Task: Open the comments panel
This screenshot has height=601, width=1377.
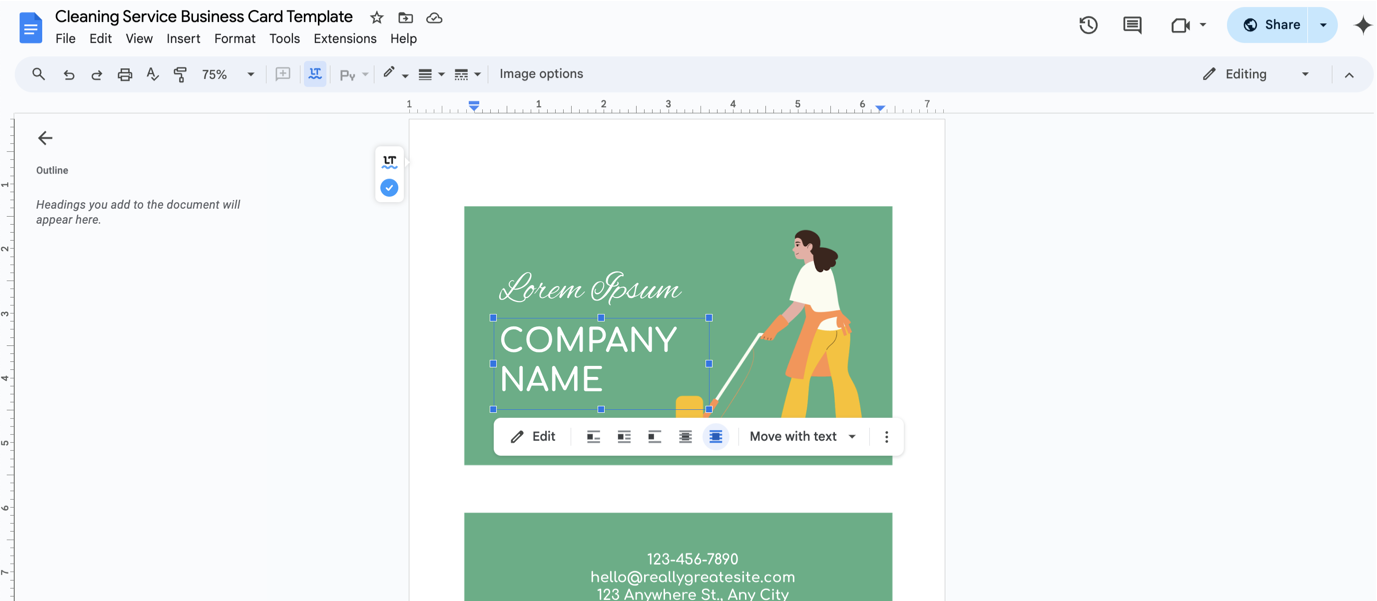Action: [x=1131, y=24]
